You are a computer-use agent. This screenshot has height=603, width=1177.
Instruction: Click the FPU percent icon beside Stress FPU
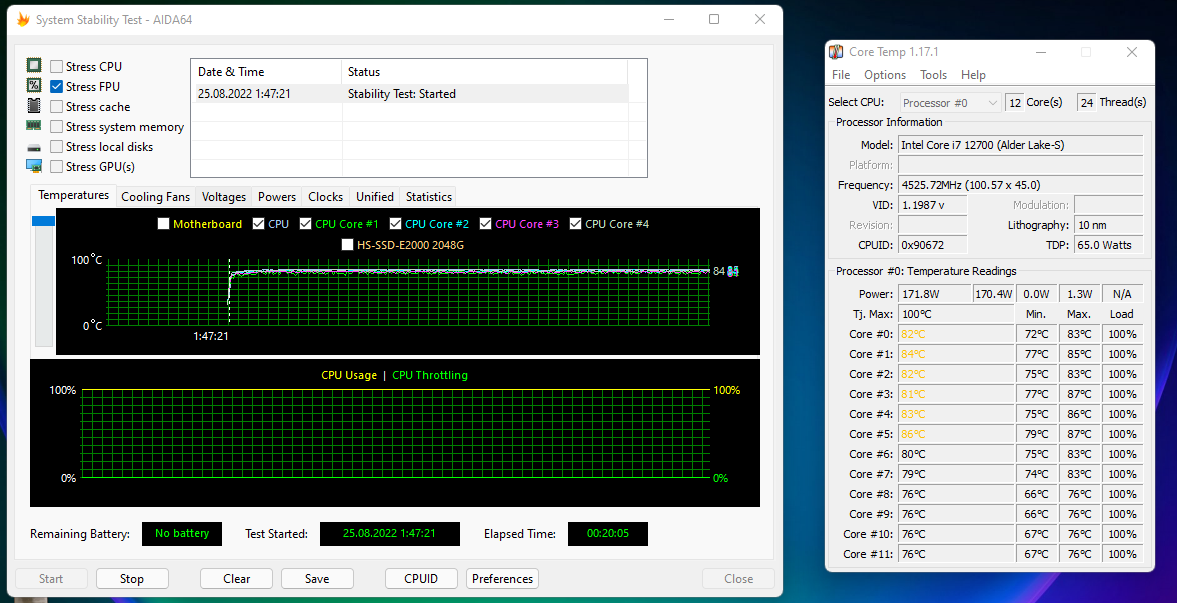coord(34,86)
